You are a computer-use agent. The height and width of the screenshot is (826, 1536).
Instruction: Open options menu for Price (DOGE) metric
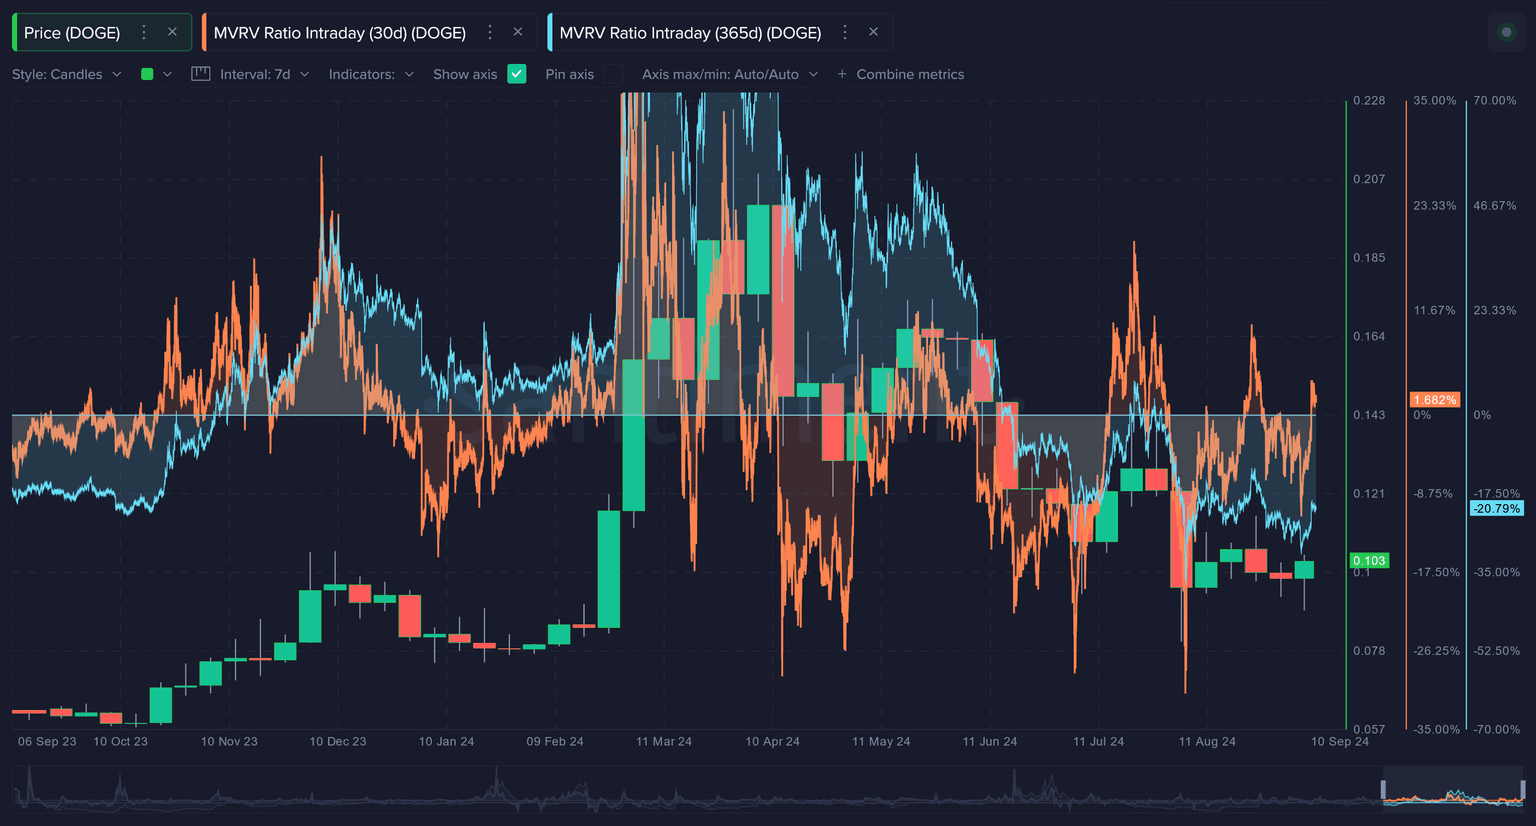point(144,32)
